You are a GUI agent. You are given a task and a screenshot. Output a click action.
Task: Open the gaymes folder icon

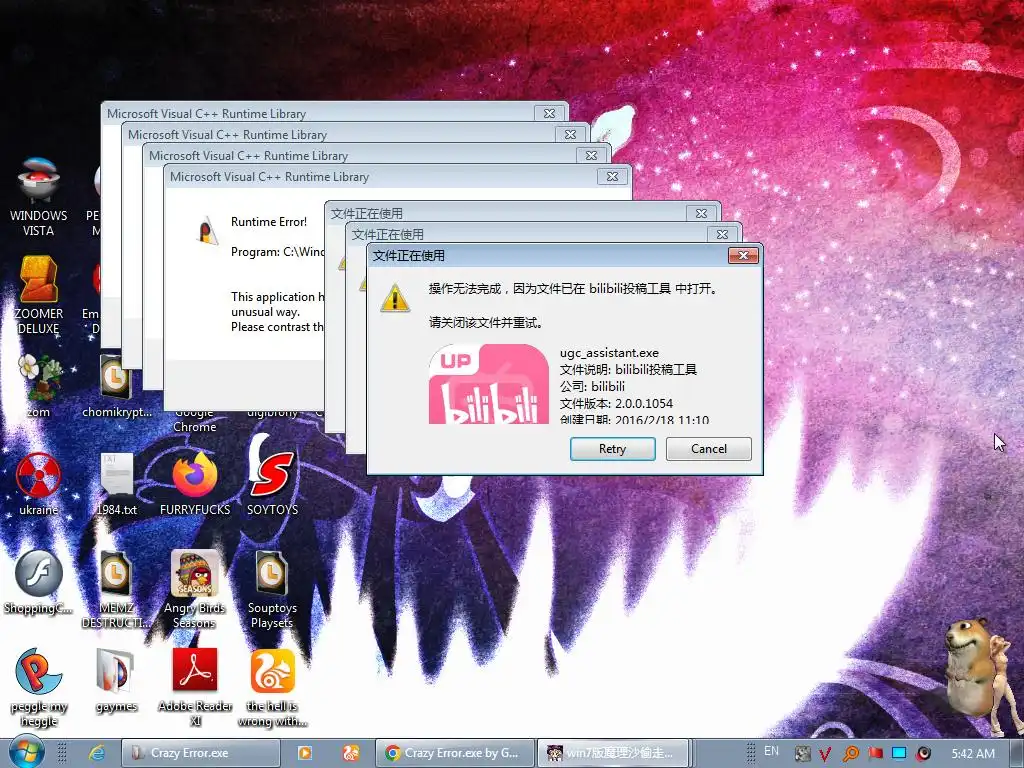116,679
